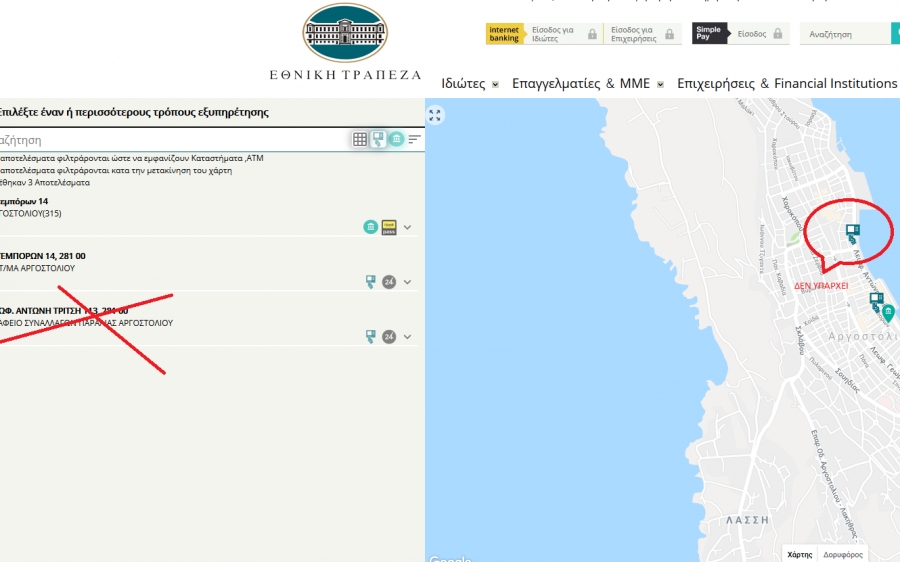
Task: Open Είσοδος για Ιδιώτες login
Action: click(x=553, y=34)
